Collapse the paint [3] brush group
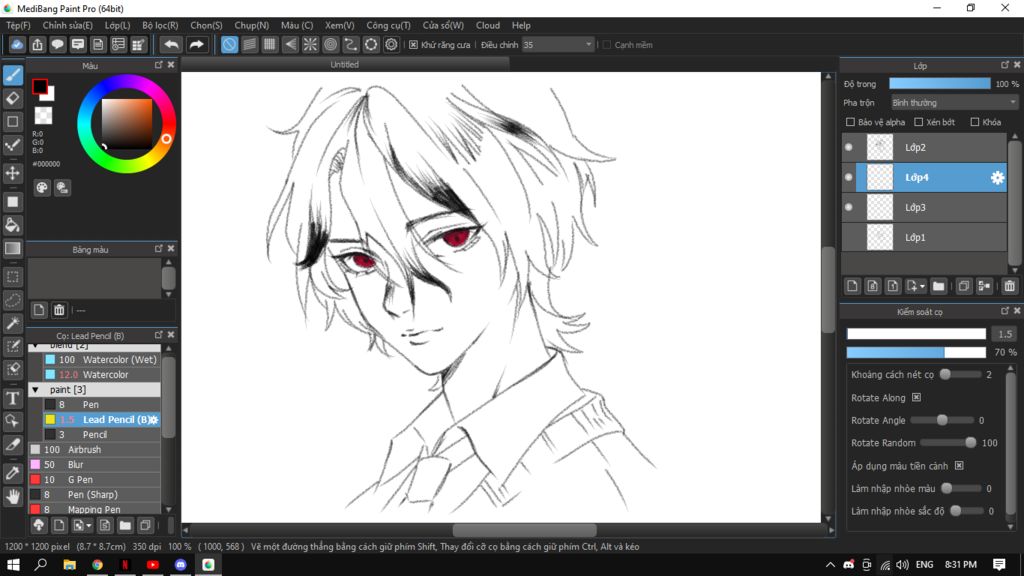 point(36,390)
